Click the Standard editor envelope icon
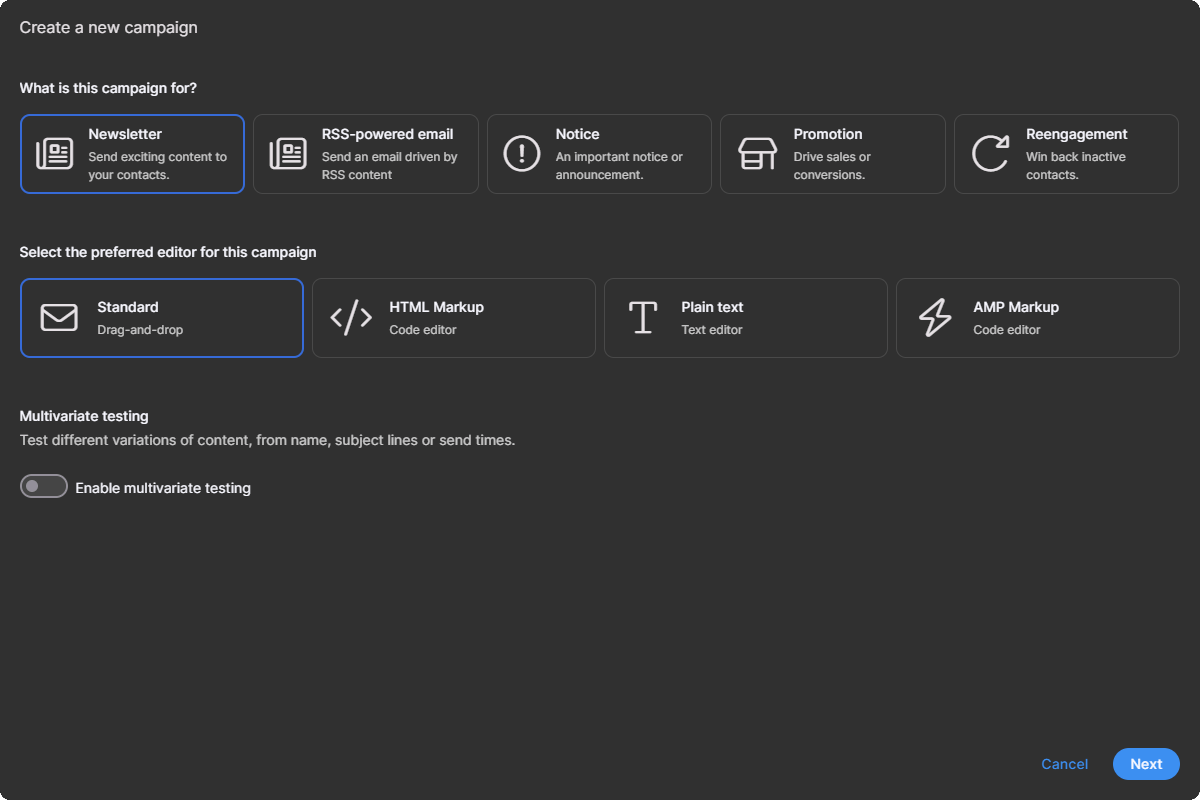 coord(59,317)
